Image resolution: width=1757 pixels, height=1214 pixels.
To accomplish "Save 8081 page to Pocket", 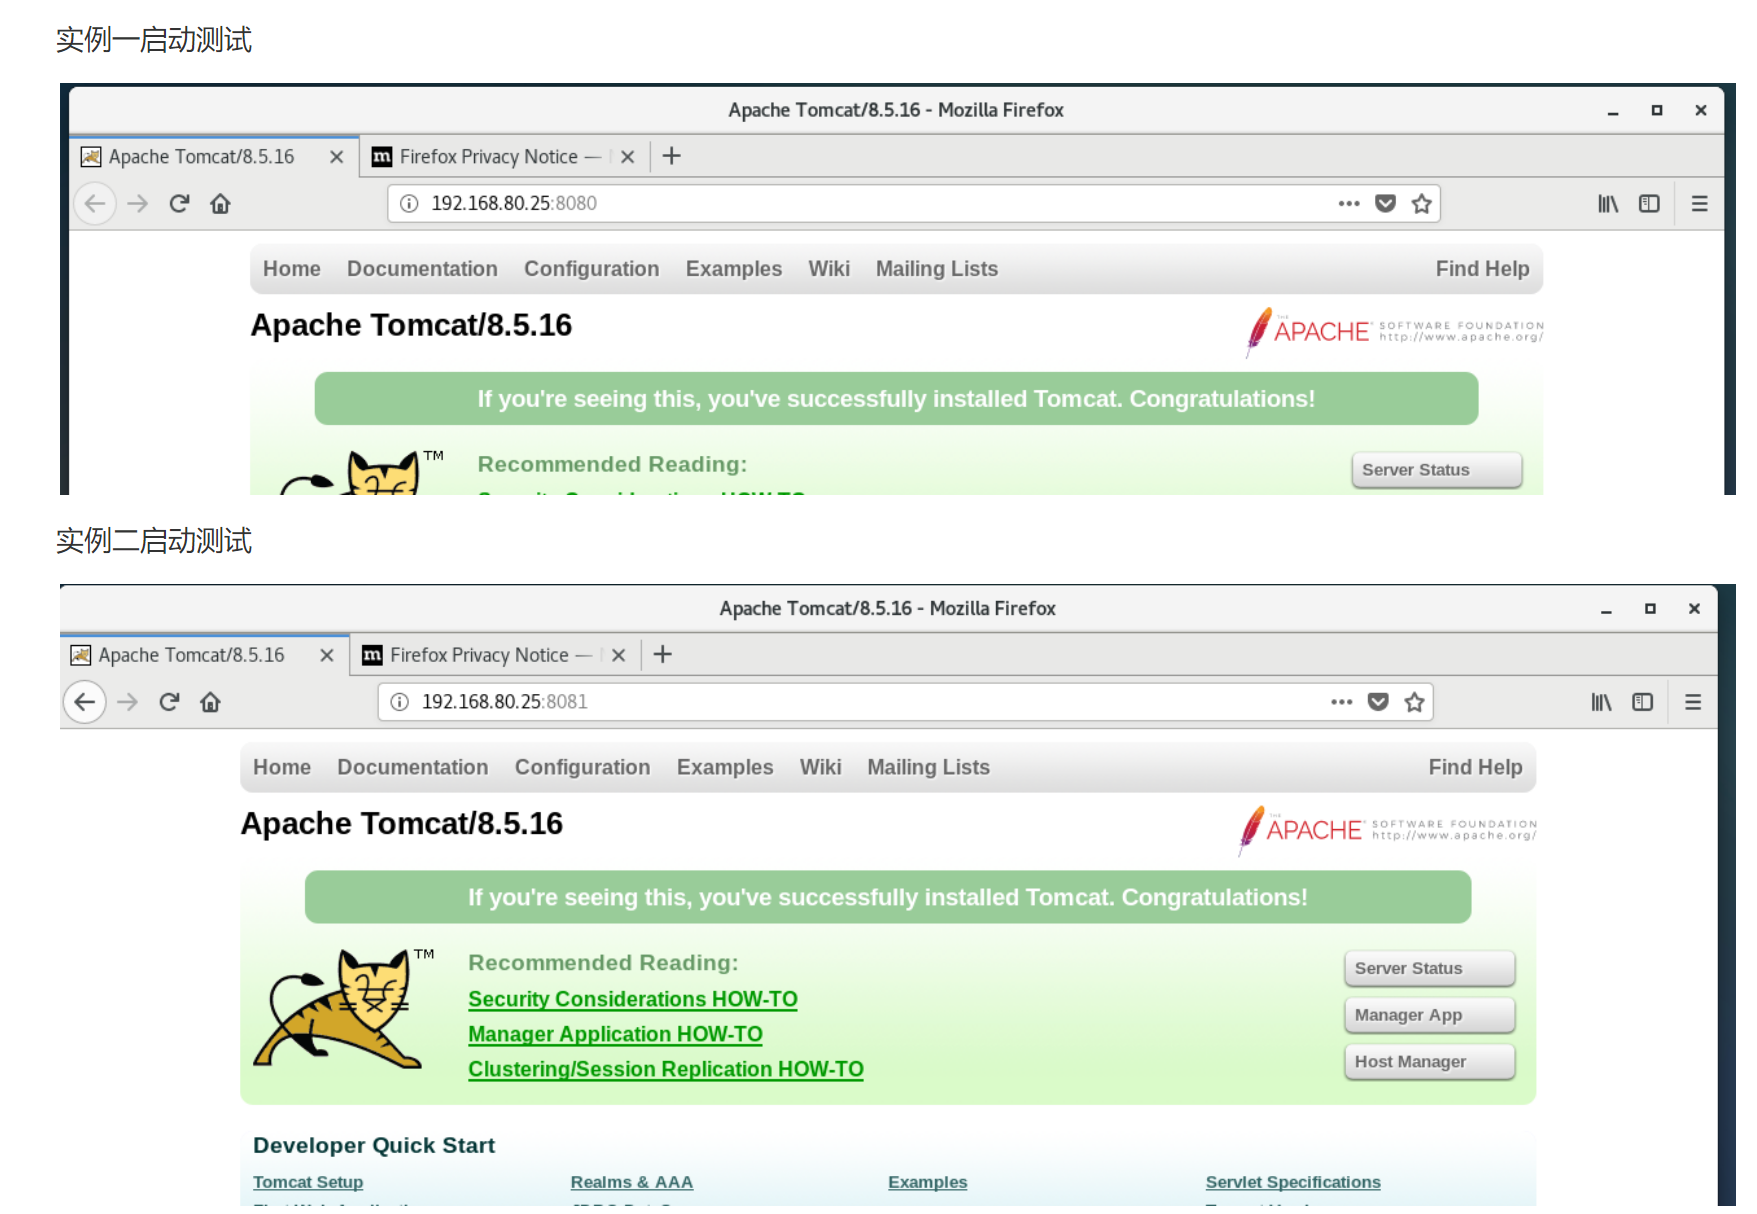I will pyautogui.click(x=1378, y=702).
